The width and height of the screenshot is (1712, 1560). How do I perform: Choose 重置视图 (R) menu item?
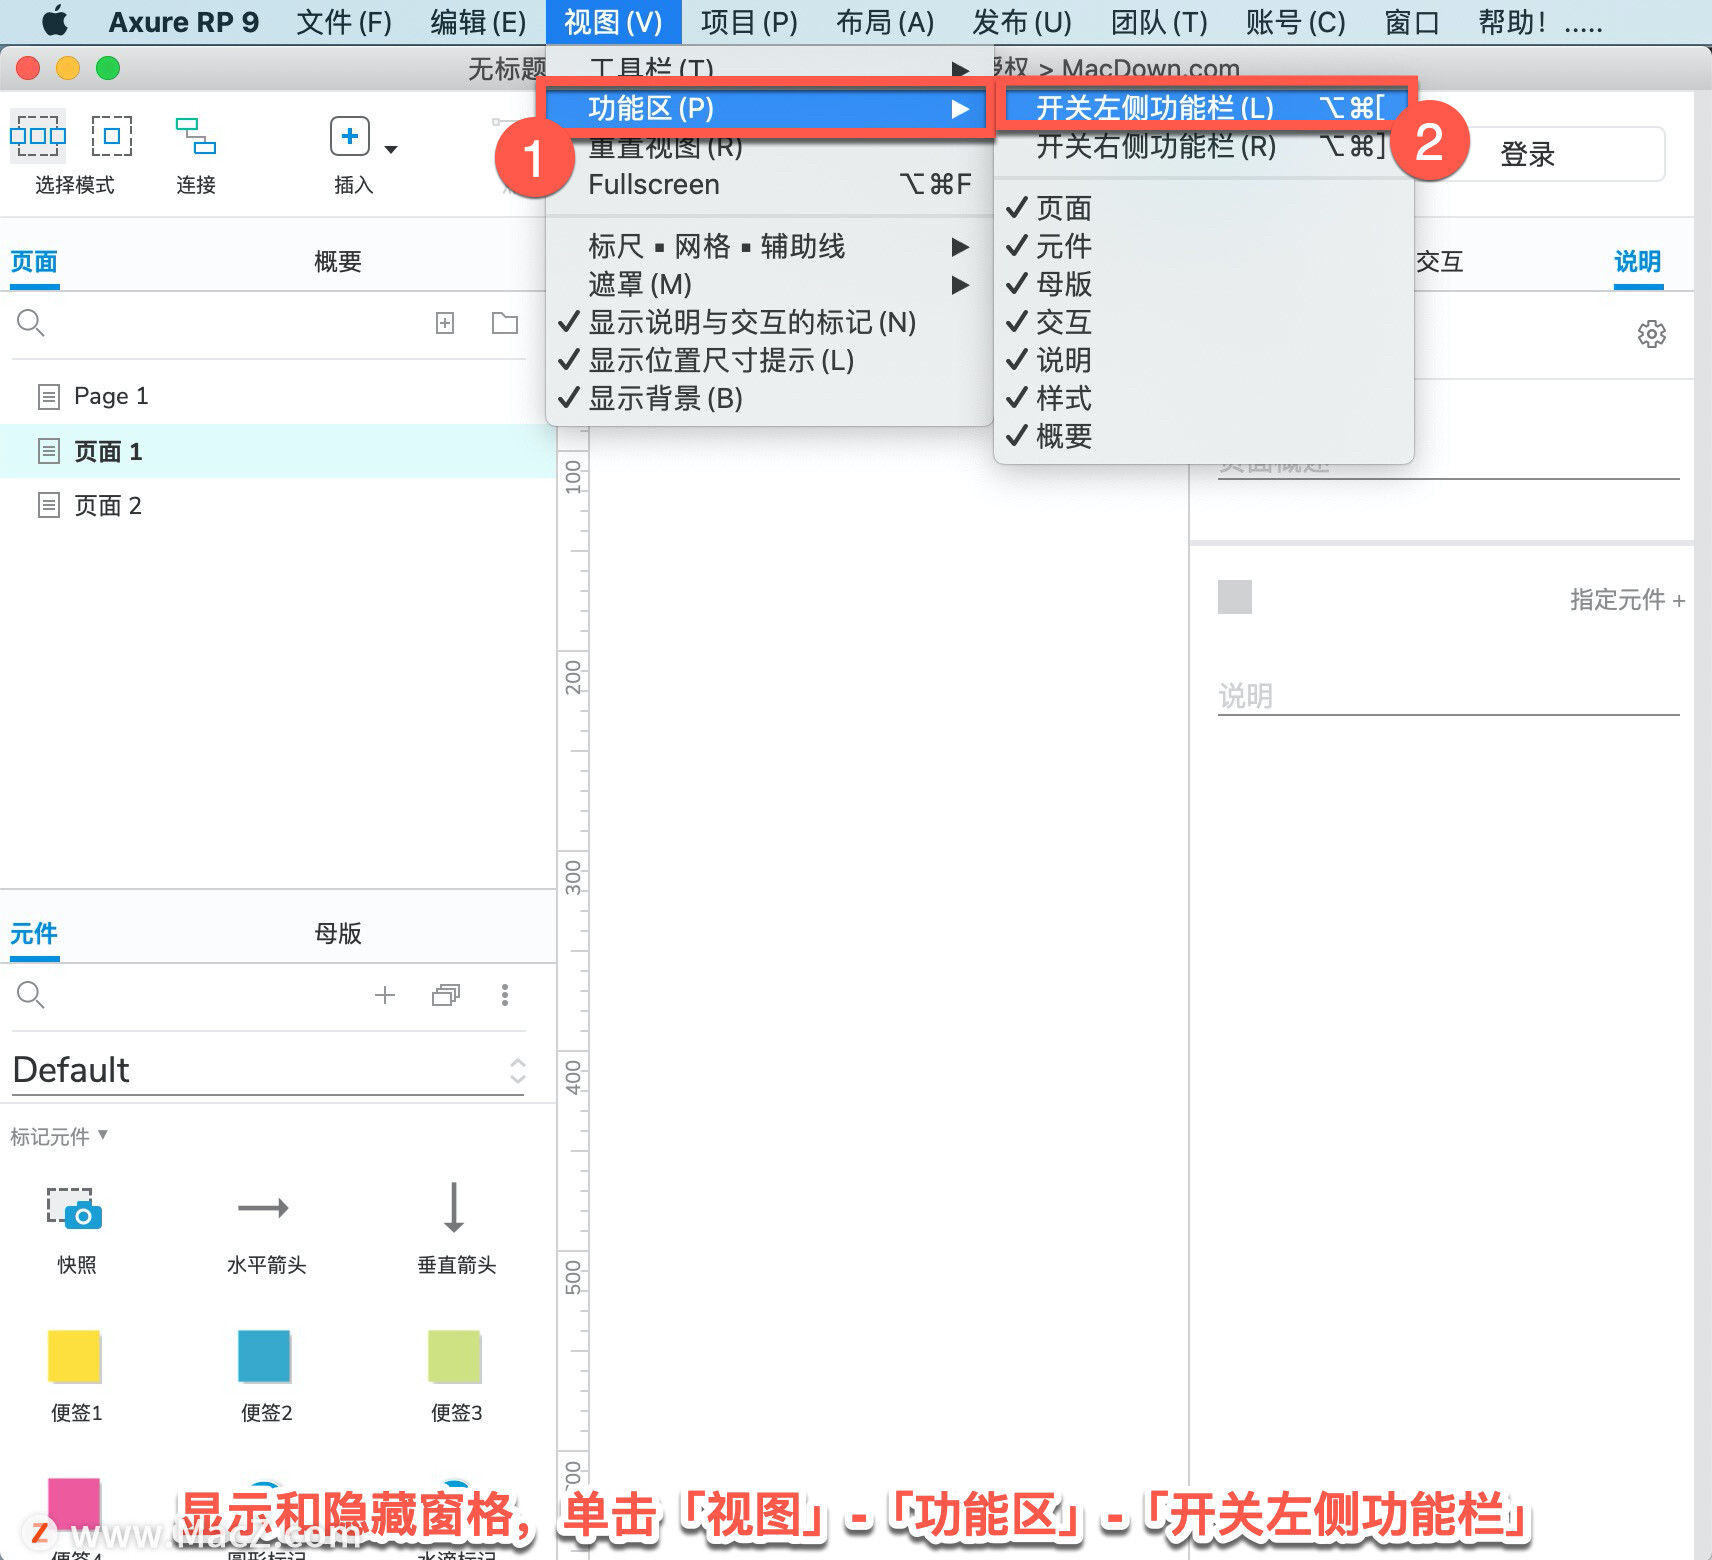click(769, 147)
